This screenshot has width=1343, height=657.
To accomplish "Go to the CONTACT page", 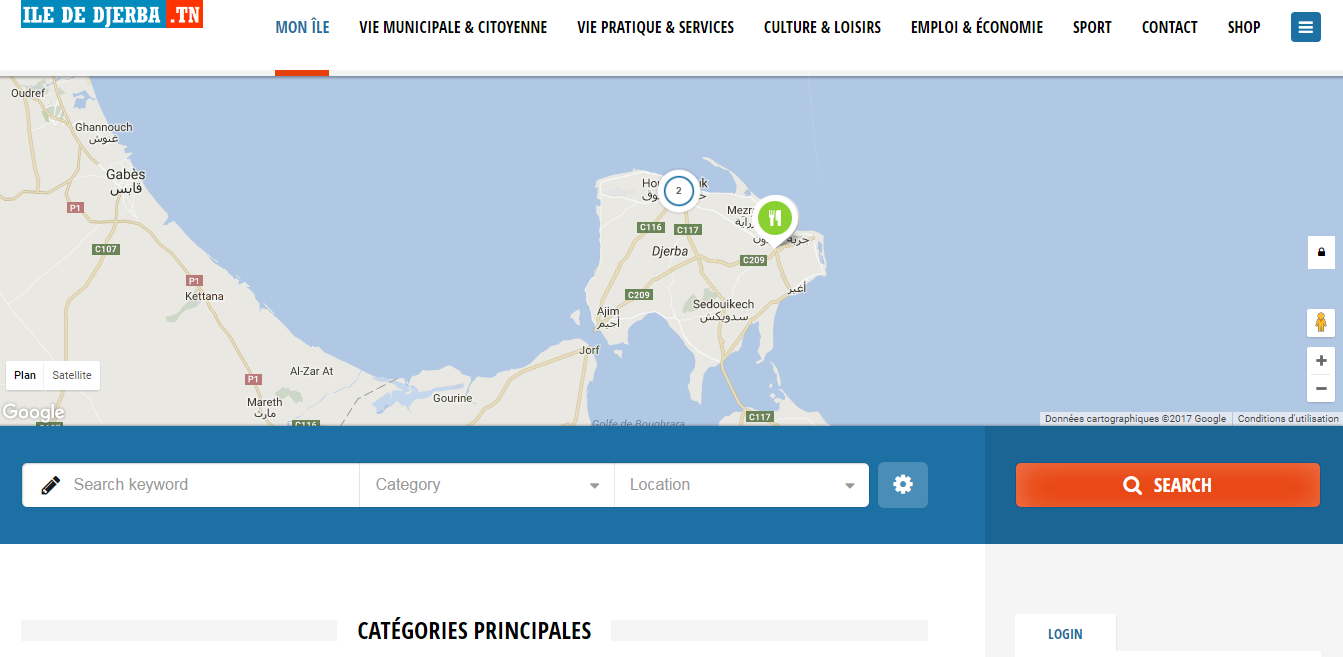I will [1169, 28].
